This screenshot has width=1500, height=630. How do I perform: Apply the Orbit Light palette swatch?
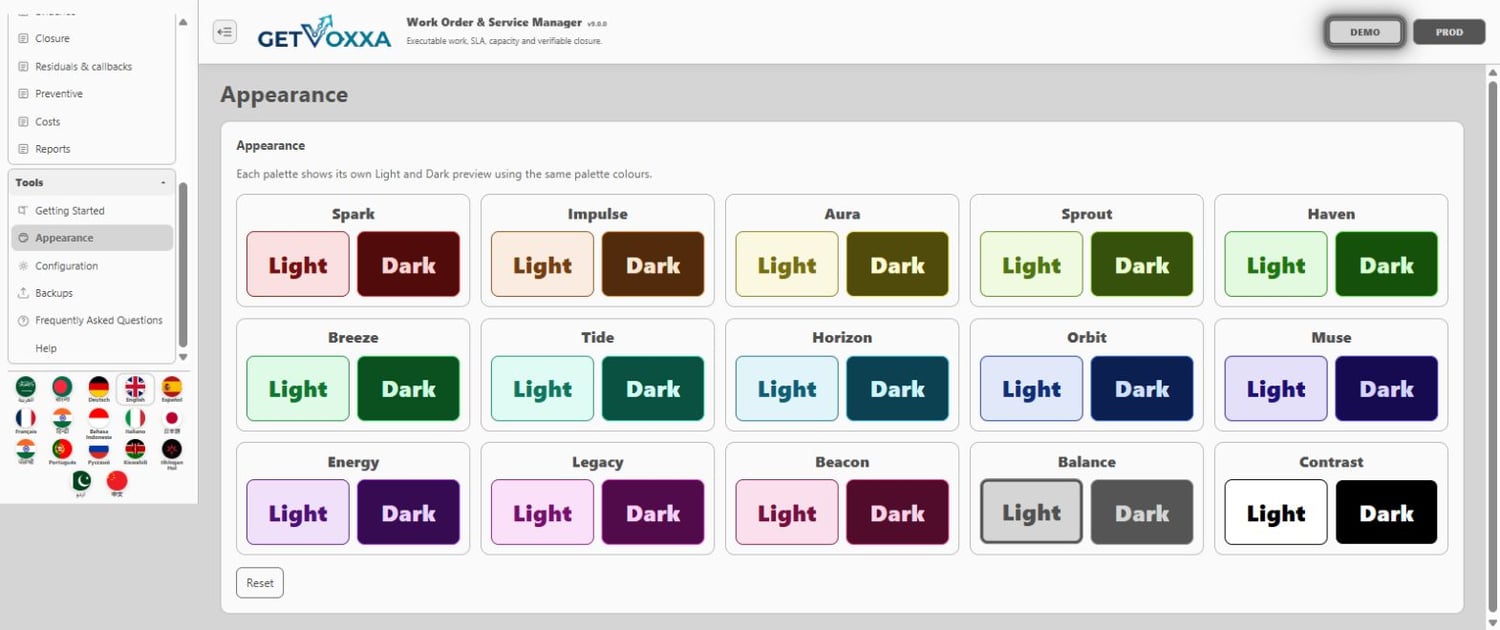tap(1031, 388)
